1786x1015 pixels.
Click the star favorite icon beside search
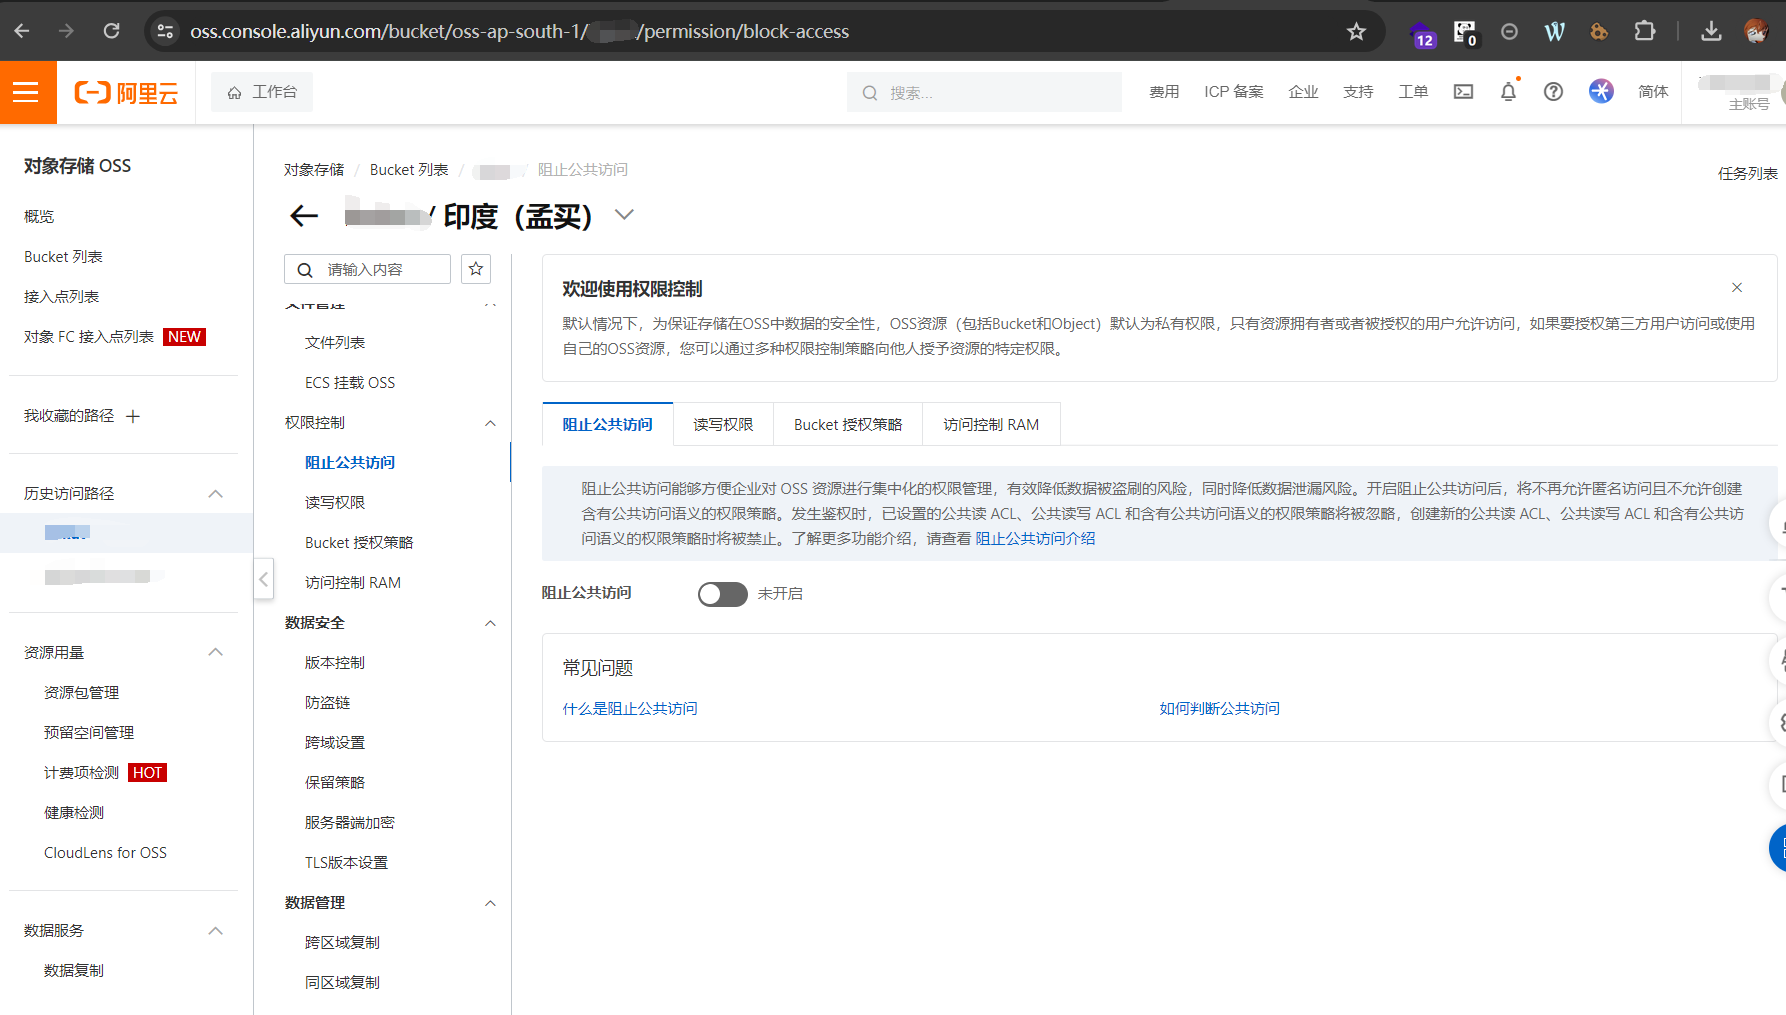[476, 269]
